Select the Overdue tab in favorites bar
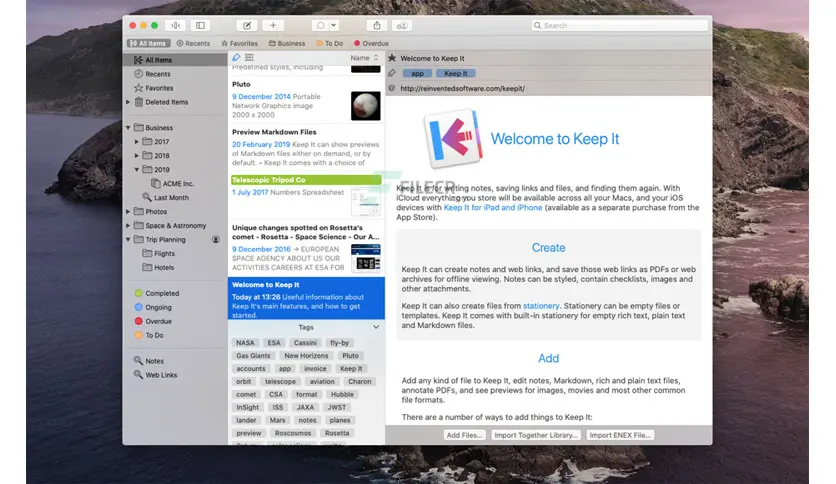This screenshot has width=836, height=484. coord(371,44)
